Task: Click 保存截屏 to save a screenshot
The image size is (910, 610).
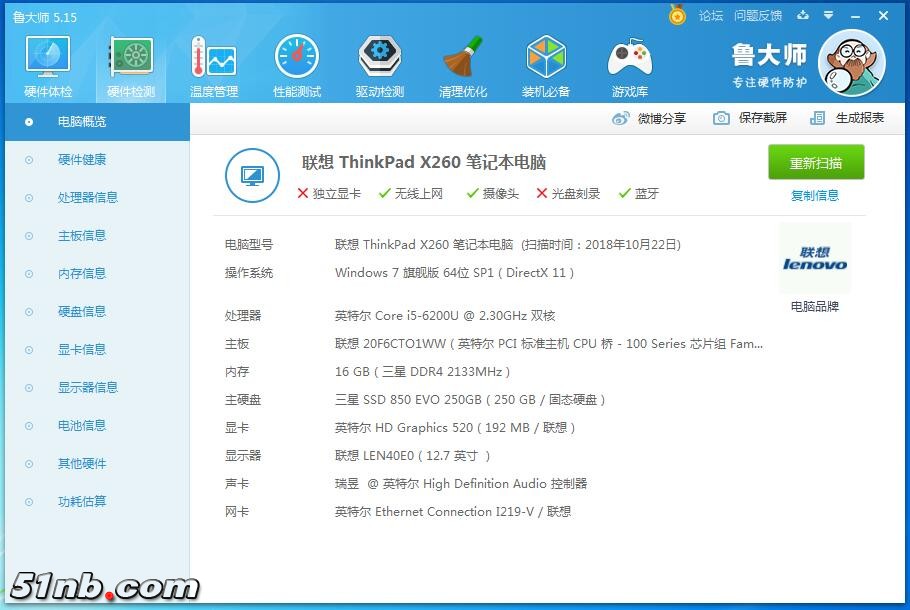Action: (751, 118)
